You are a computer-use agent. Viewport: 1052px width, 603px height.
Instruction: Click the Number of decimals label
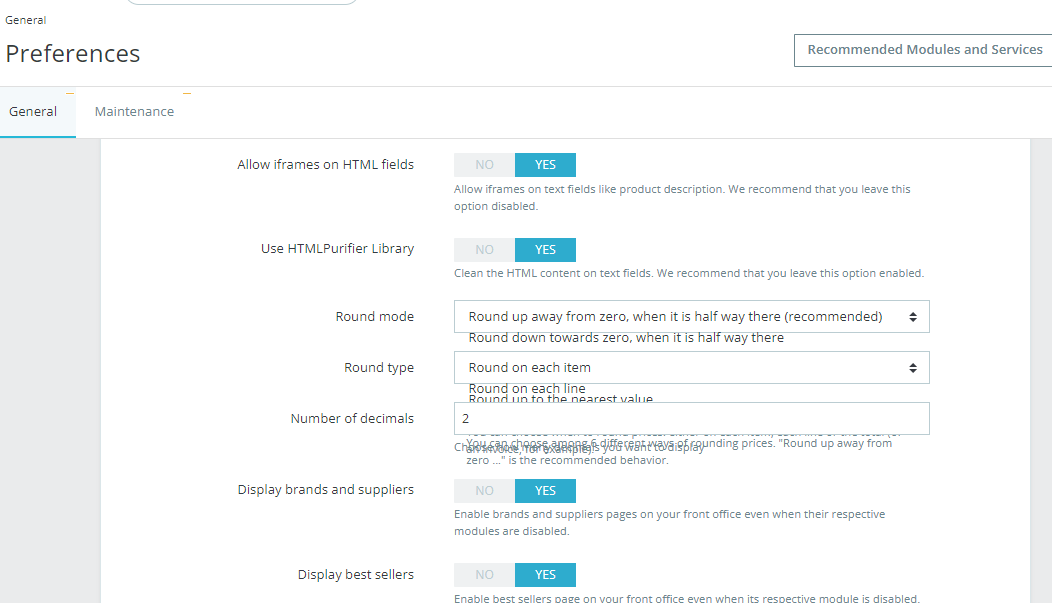[x=352, y=419]
